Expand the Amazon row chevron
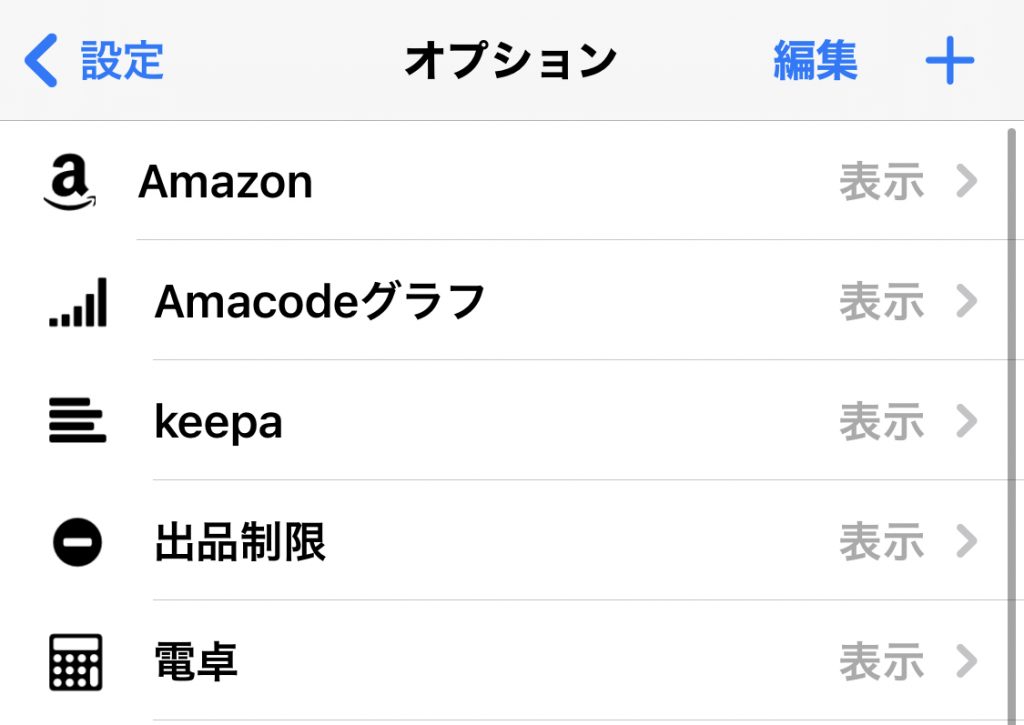 coord(966,182)
